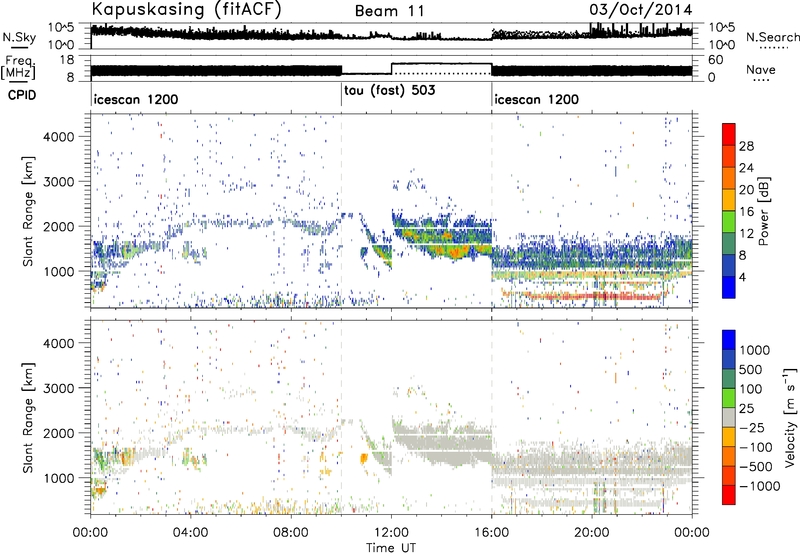Click the "icescan 1200" label starting at 16:00
Image resolution: width=800 pixels, height=554 pixels.
(537, 99)
